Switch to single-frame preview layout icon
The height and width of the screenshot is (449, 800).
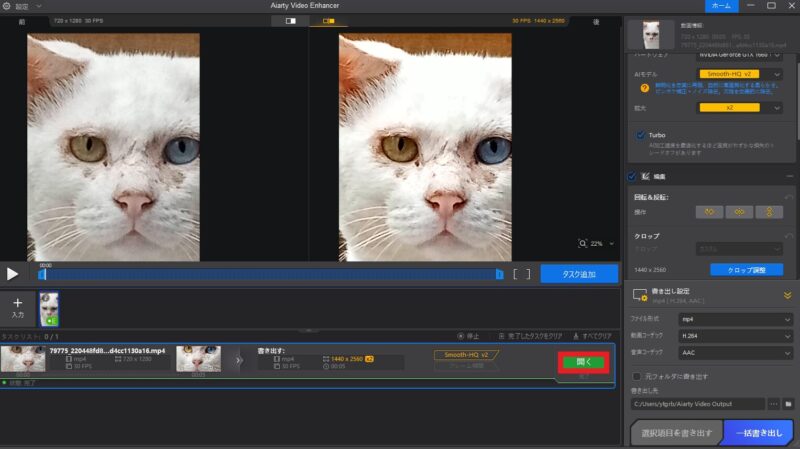291,20
